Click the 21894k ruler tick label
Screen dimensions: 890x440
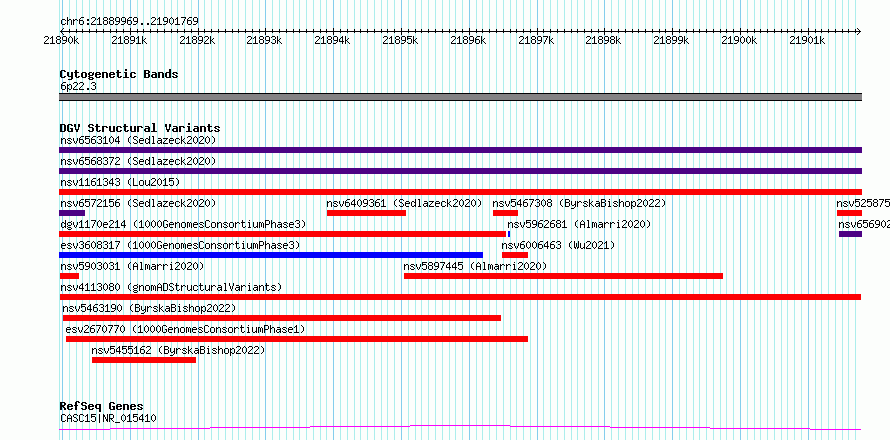(332, 40)
